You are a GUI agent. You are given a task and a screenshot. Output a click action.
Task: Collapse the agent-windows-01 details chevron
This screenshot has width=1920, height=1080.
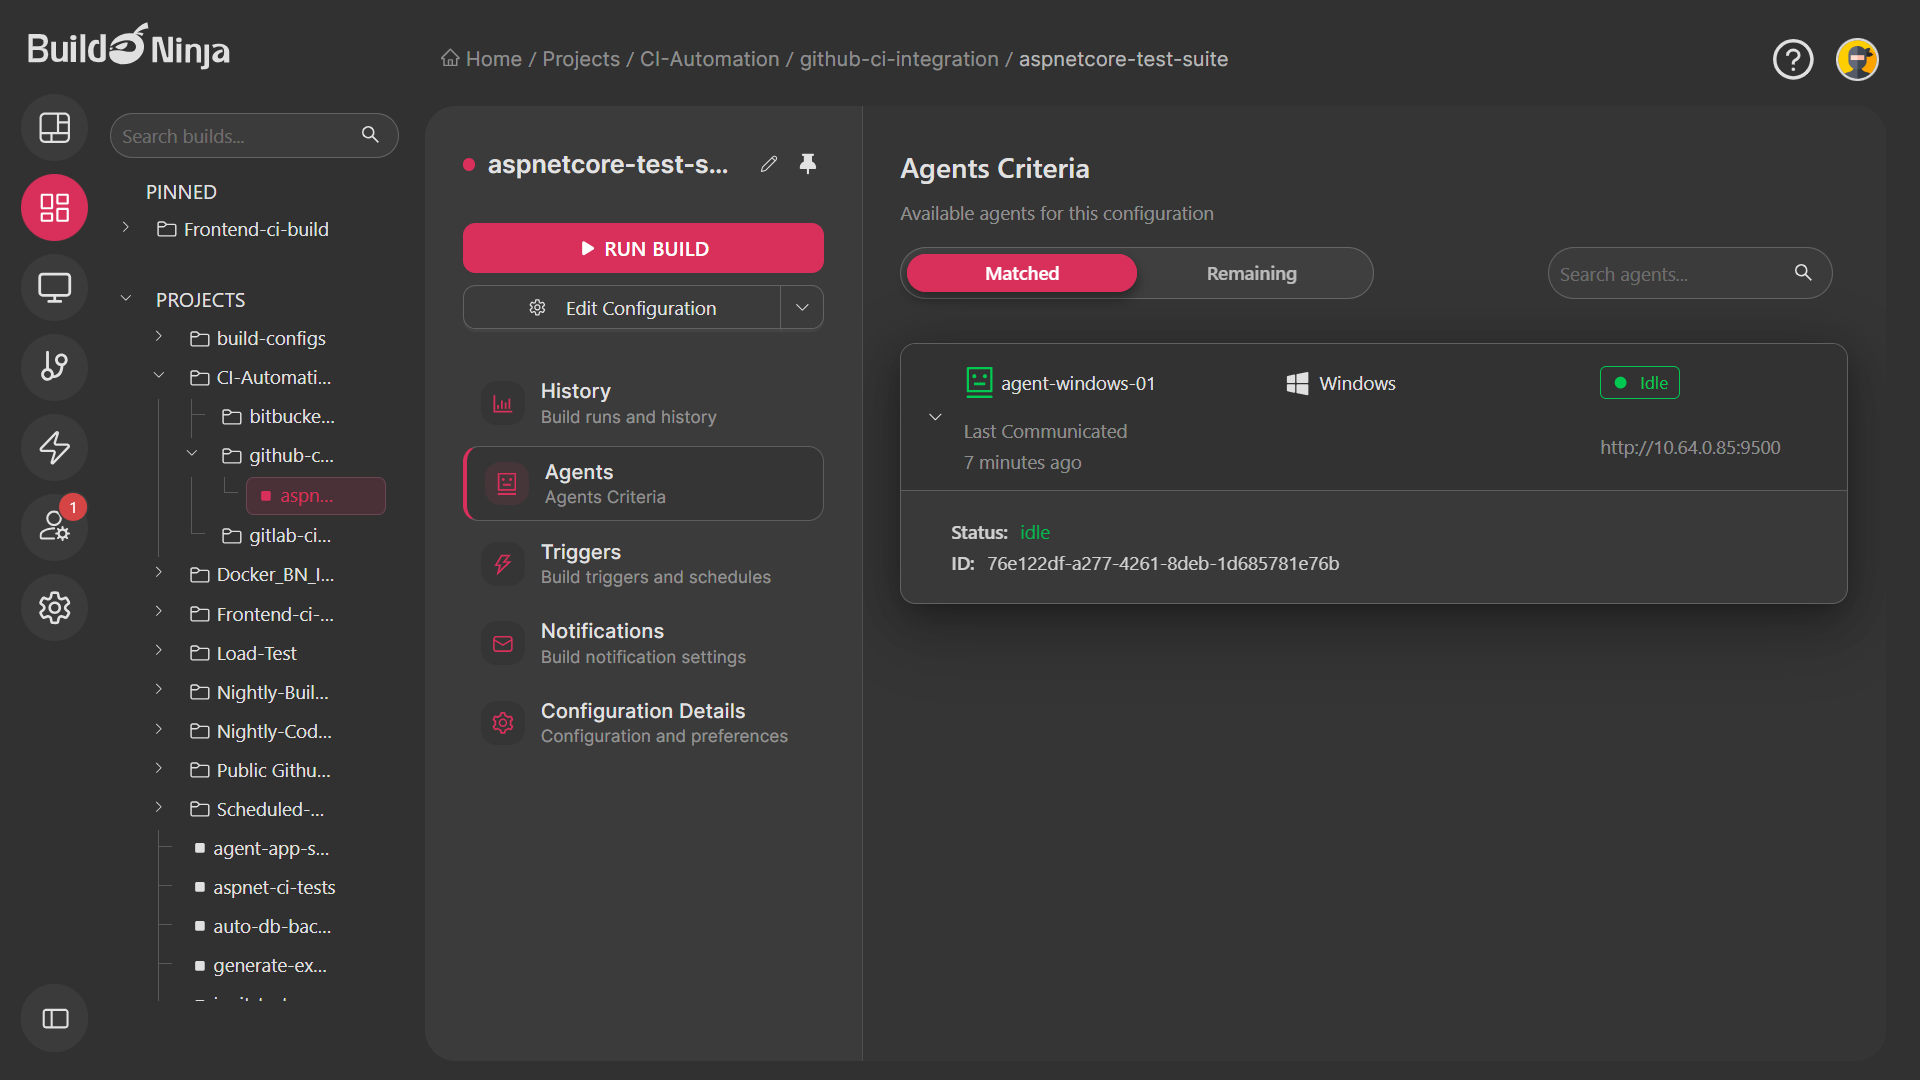(x=935, y=417)
